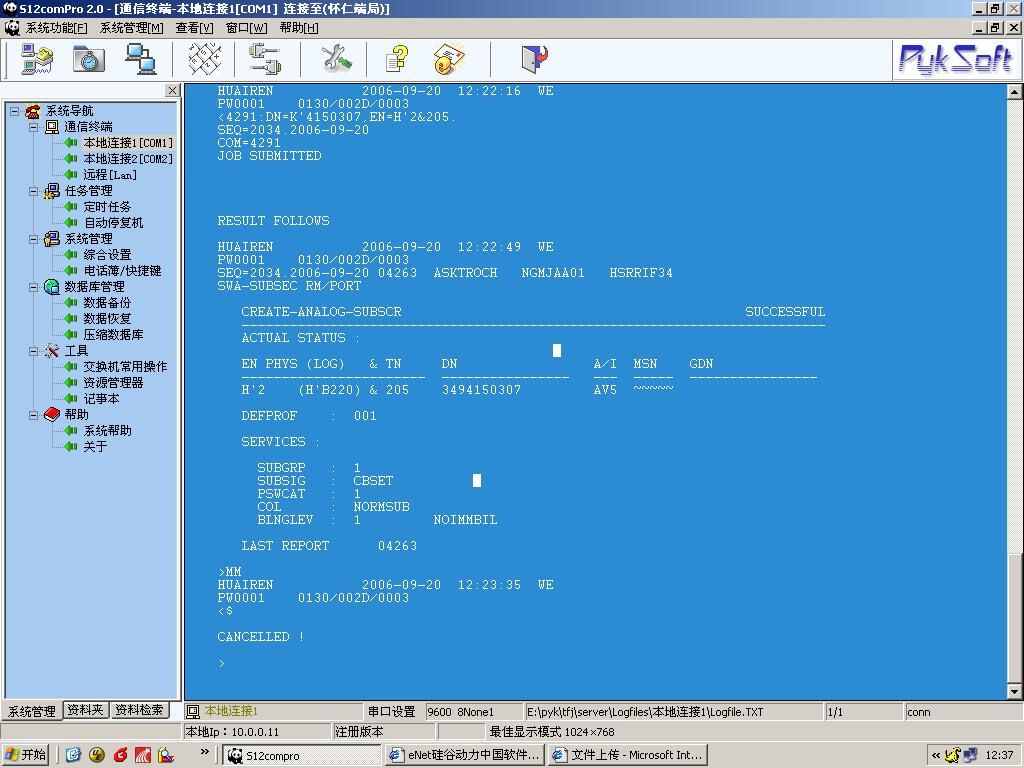Click the networked computers toolbar icon
This screenshot has width=1024, height=768.
(141, 60)
